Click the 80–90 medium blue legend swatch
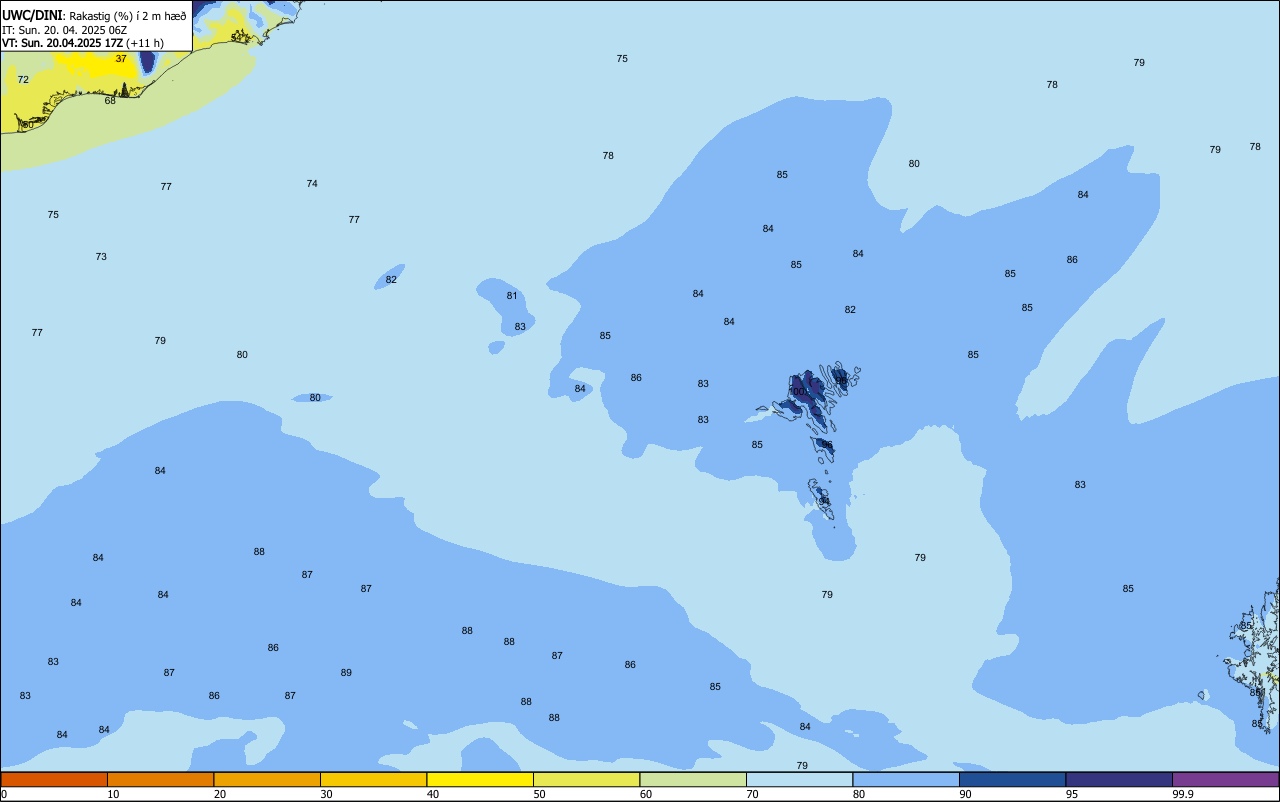The height and width of the screenshot is (802, 1280). tap(906, 779)
